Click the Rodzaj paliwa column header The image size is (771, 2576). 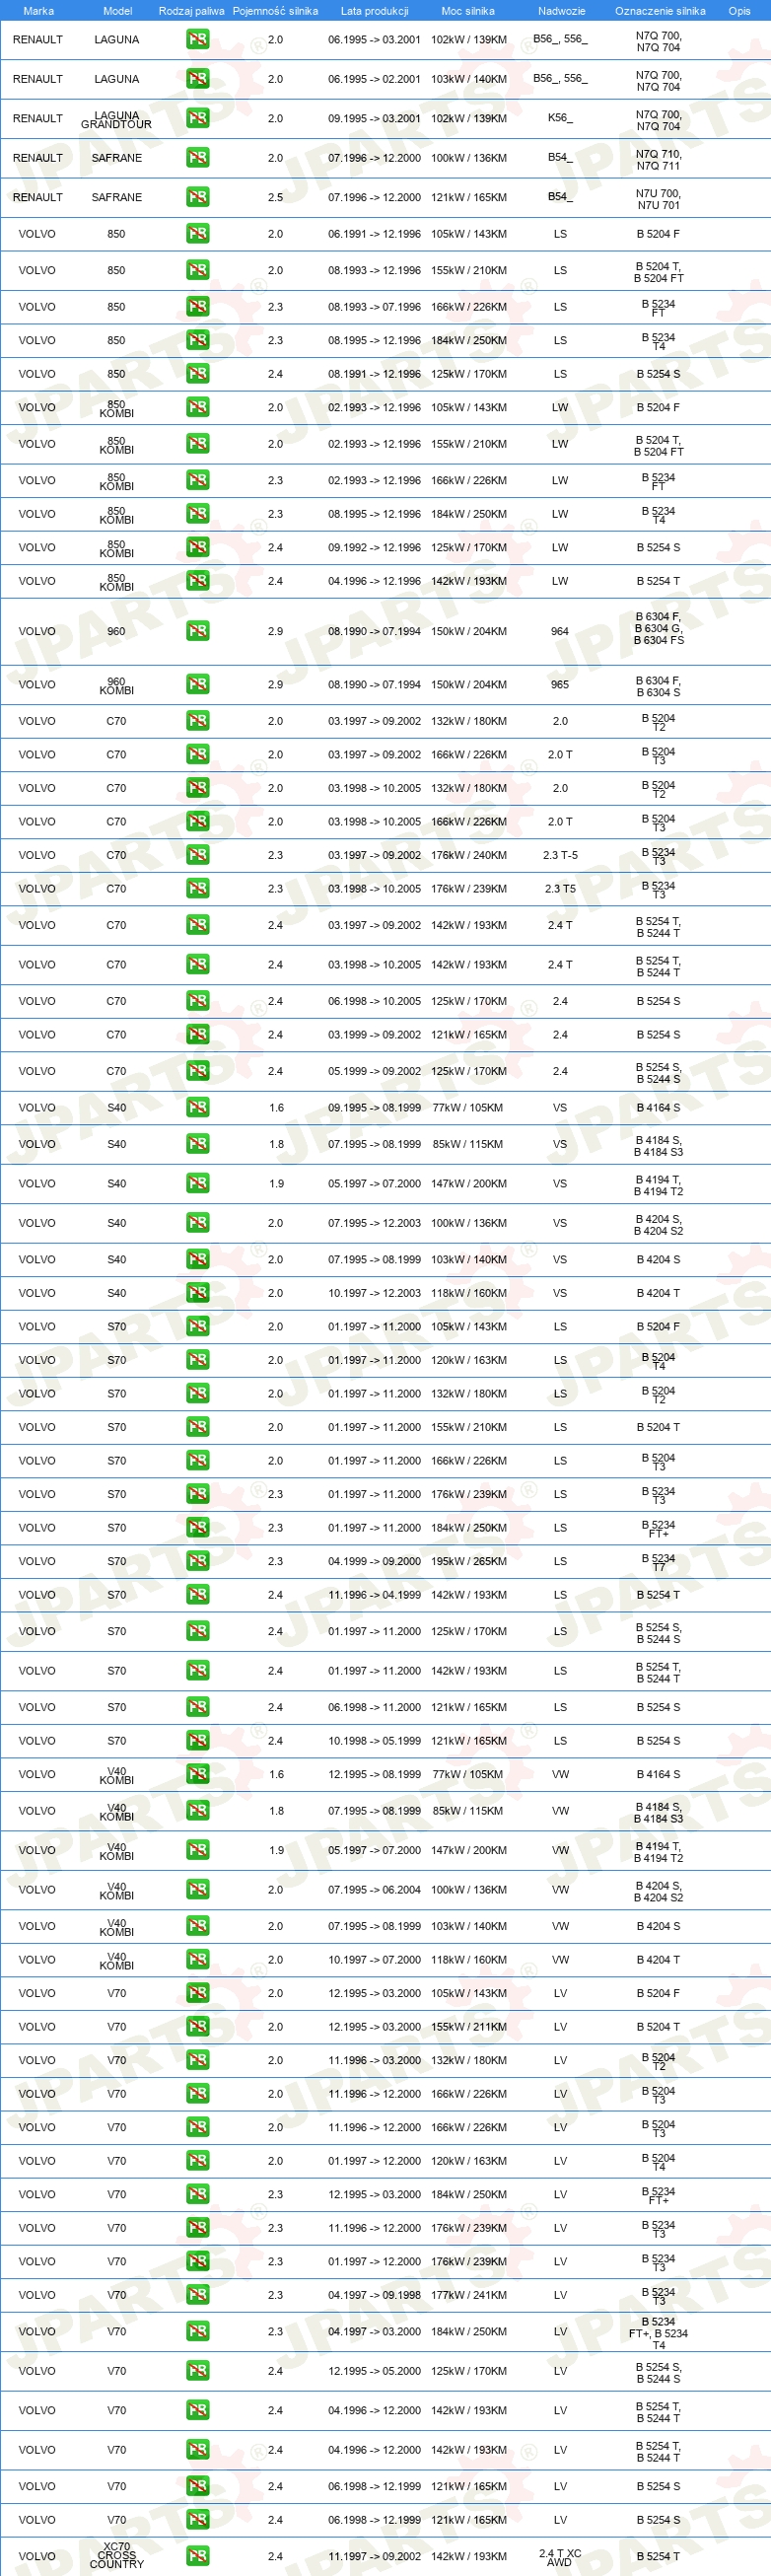191,11
